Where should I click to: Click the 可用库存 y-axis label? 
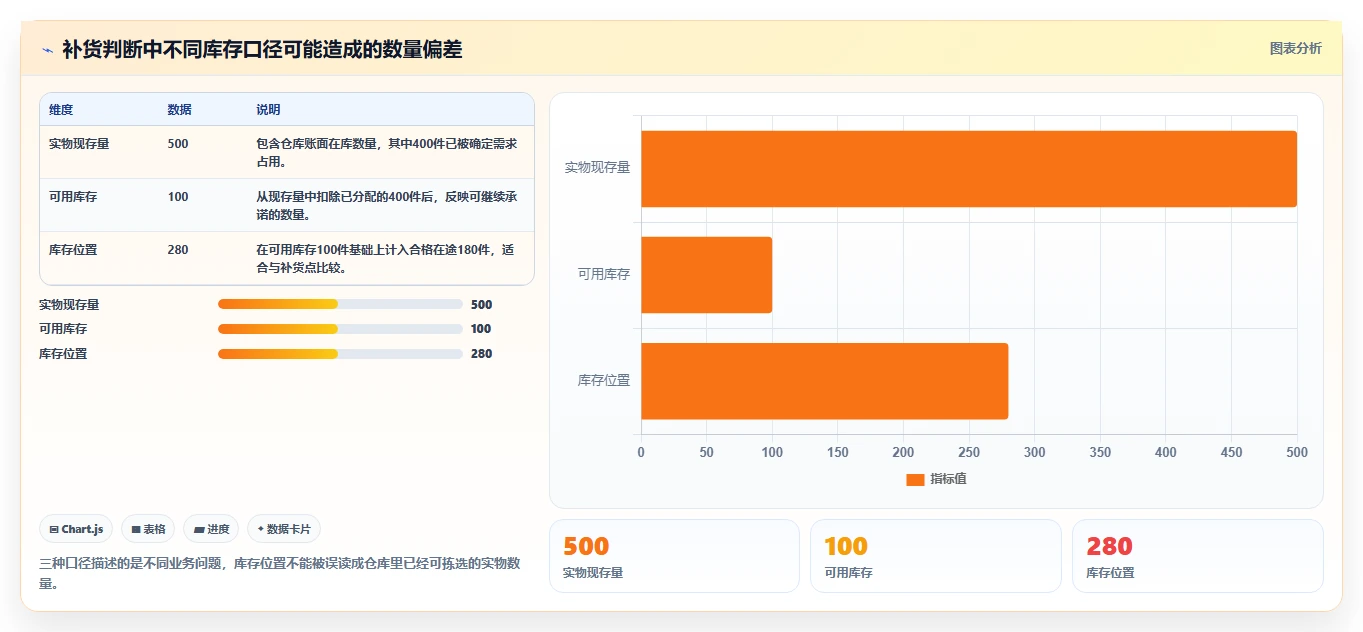(604, 274)
